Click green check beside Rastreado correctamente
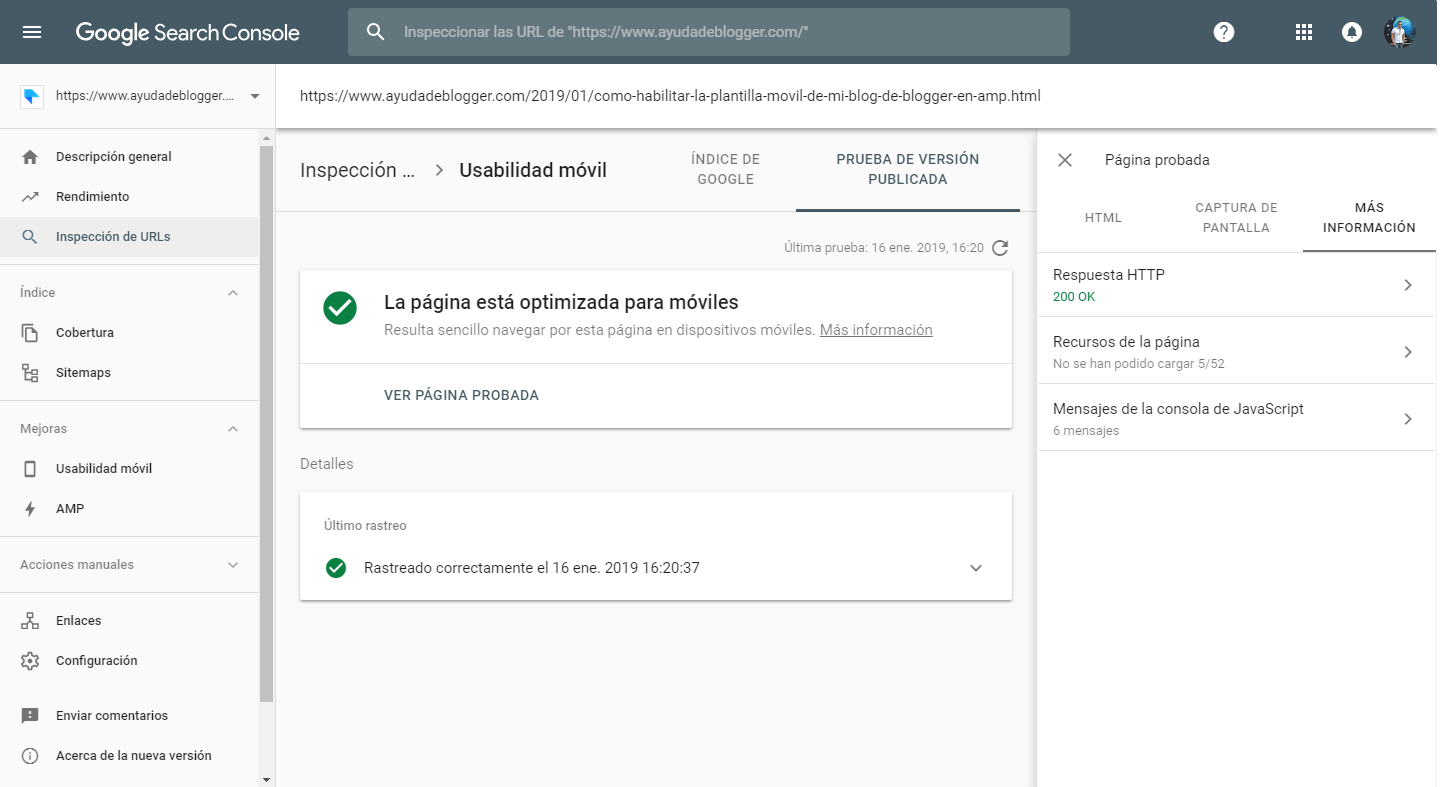 tap(336, 568)
